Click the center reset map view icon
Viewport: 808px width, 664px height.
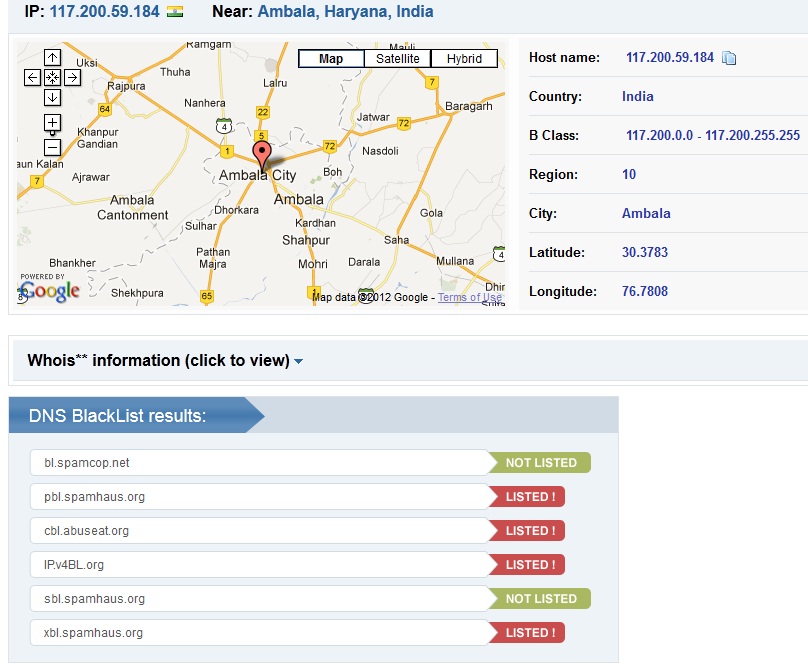pyautogui.click(x=53, y=77)
